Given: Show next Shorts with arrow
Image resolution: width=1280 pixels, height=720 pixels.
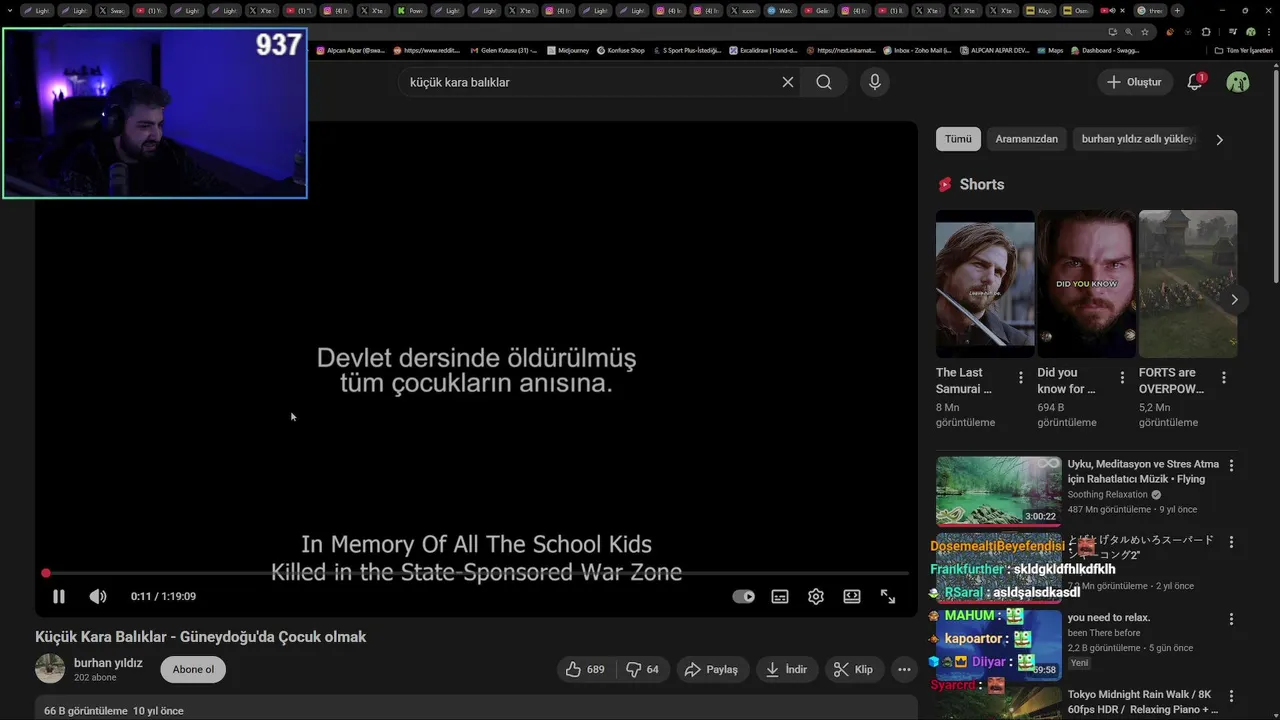Looking at the screenshot, I should click(1234, 299).
